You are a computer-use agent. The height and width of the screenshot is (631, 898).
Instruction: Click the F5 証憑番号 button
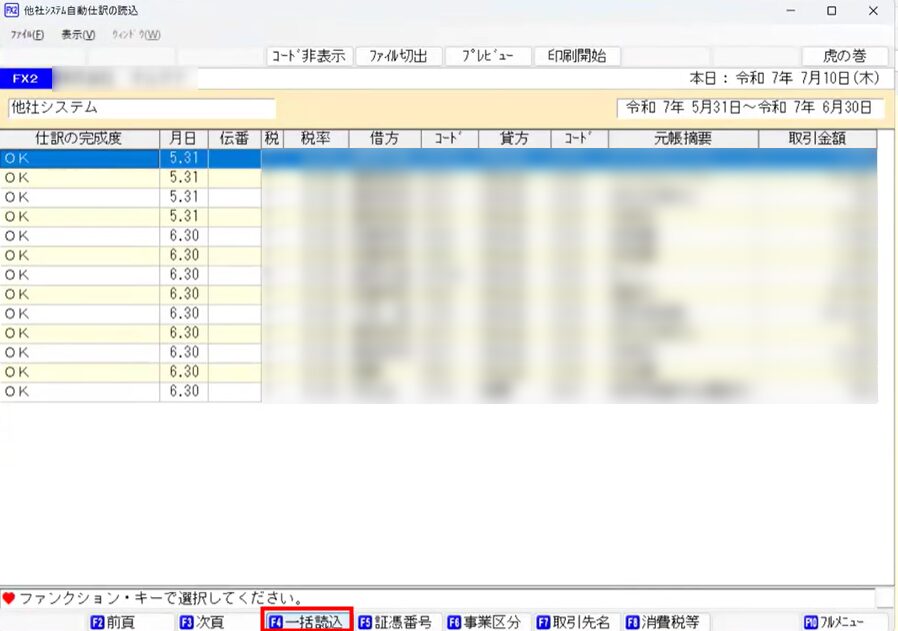pyautogui.click(x=395, y=622)
